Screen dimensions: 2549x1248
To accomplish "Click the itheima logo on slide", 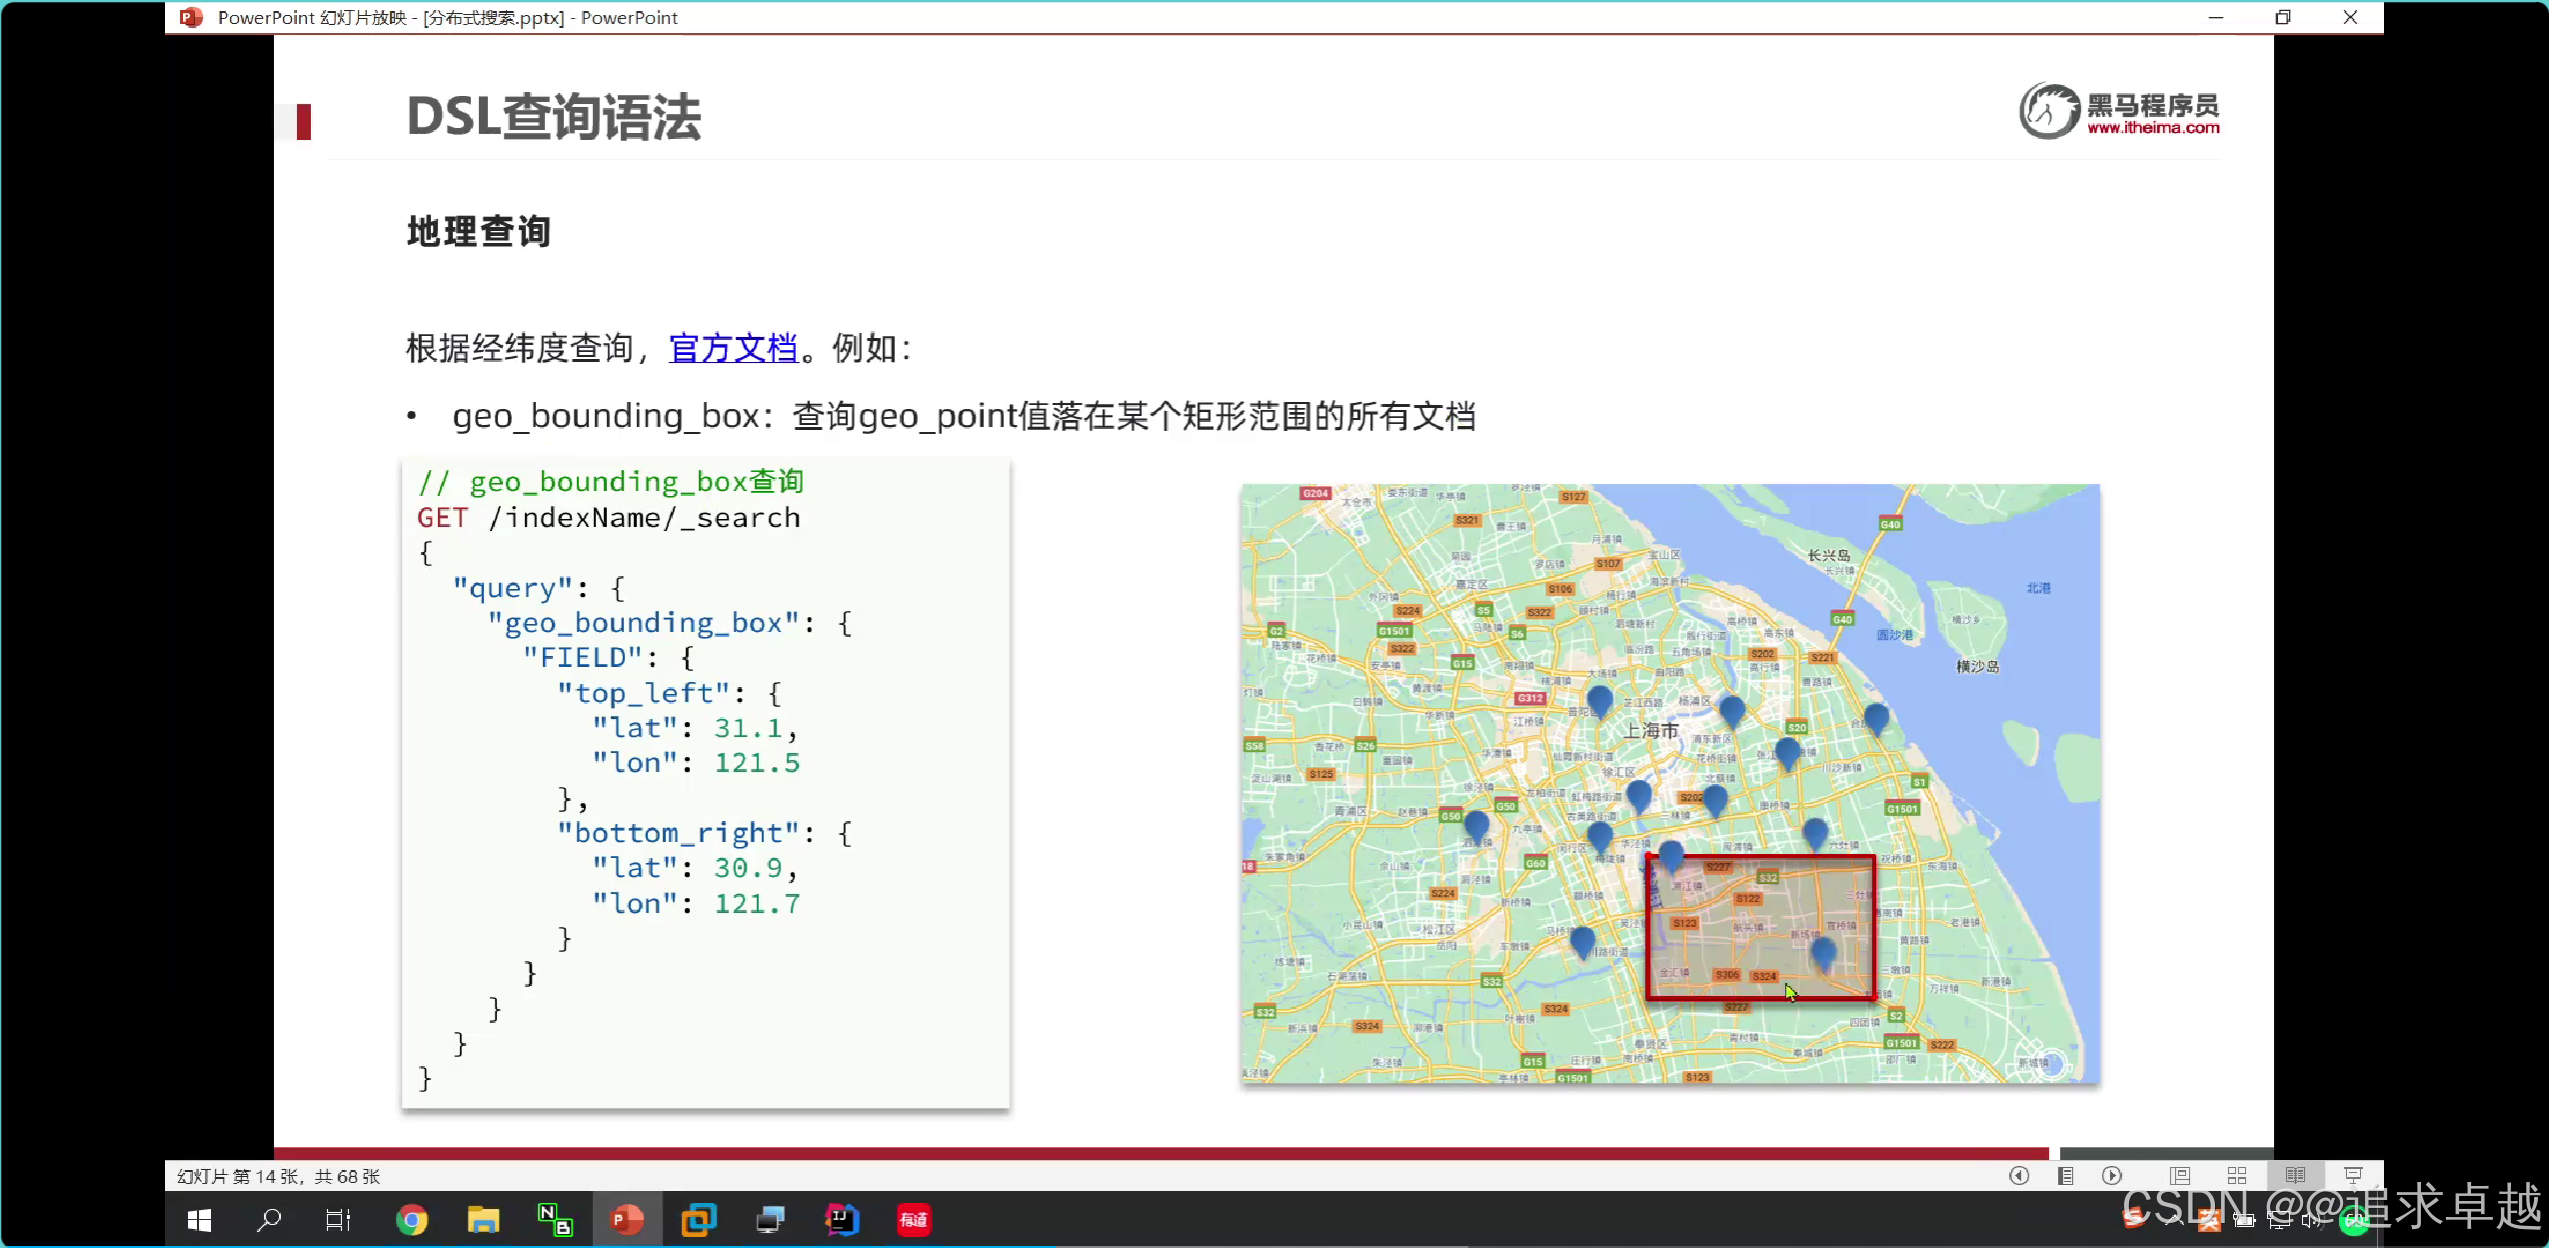I will (x=2119, y=112).
